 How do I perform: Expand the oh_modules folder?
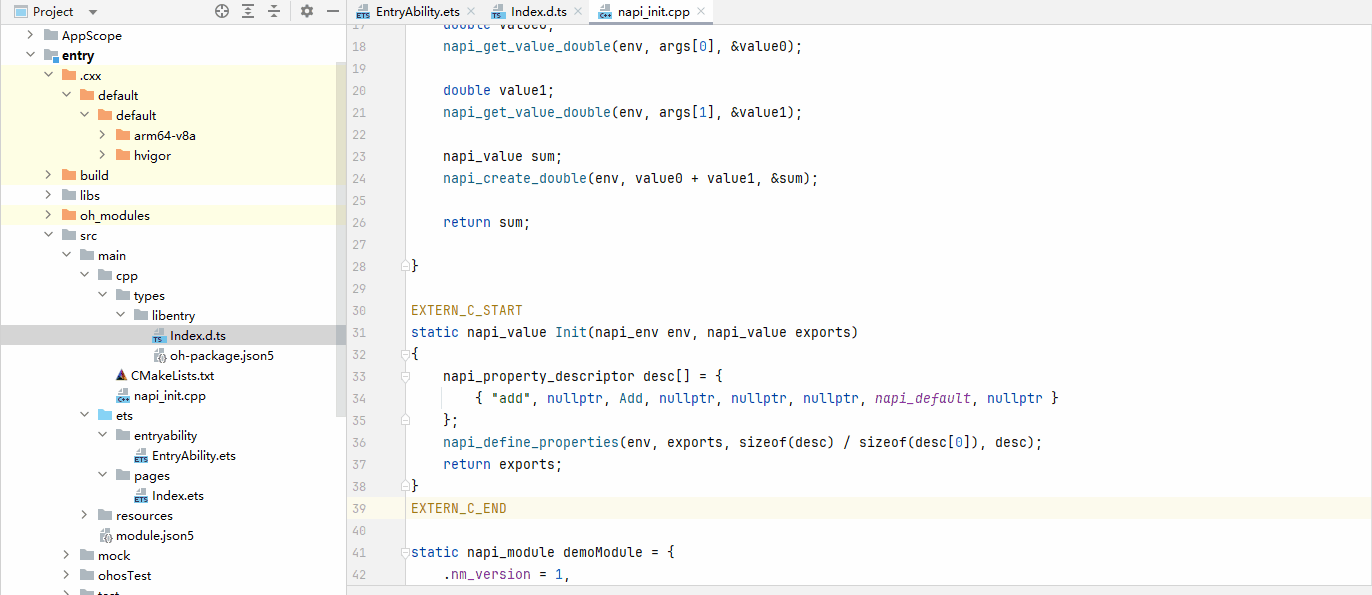pos(48,215)
